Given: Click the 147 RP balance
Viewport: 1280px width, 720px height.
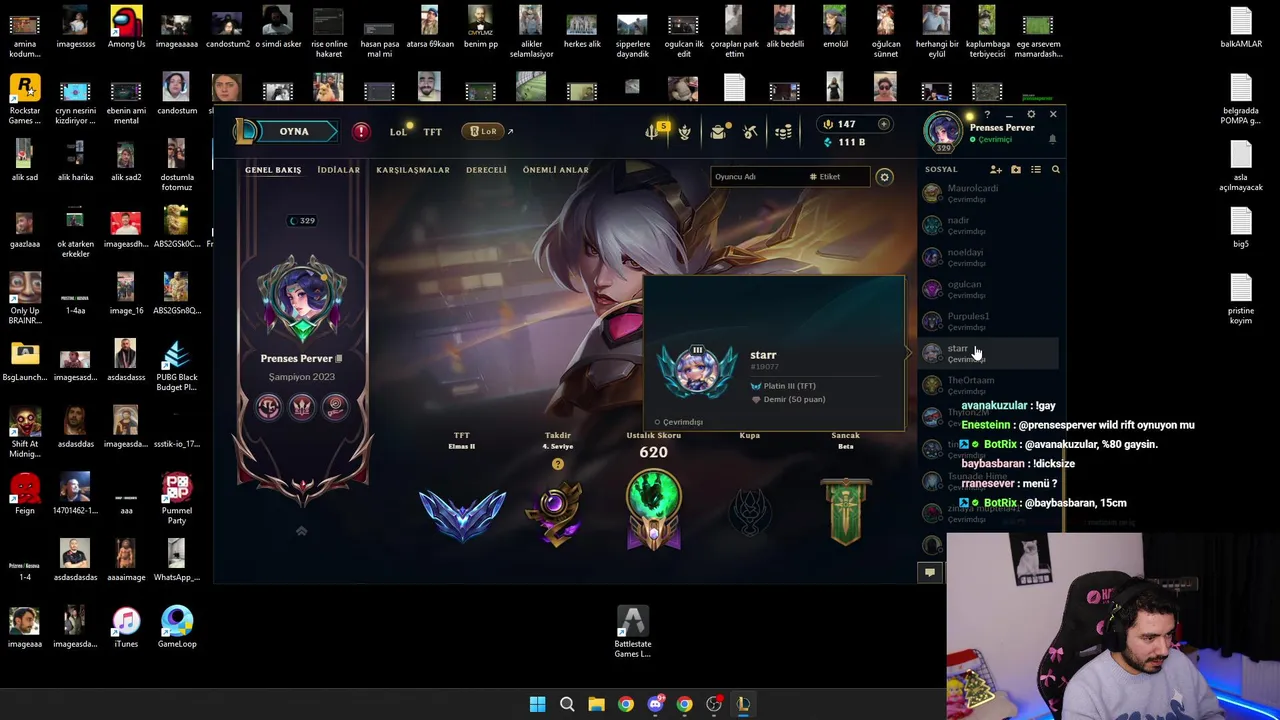Looking at the screenshot, I should point(840,124).
